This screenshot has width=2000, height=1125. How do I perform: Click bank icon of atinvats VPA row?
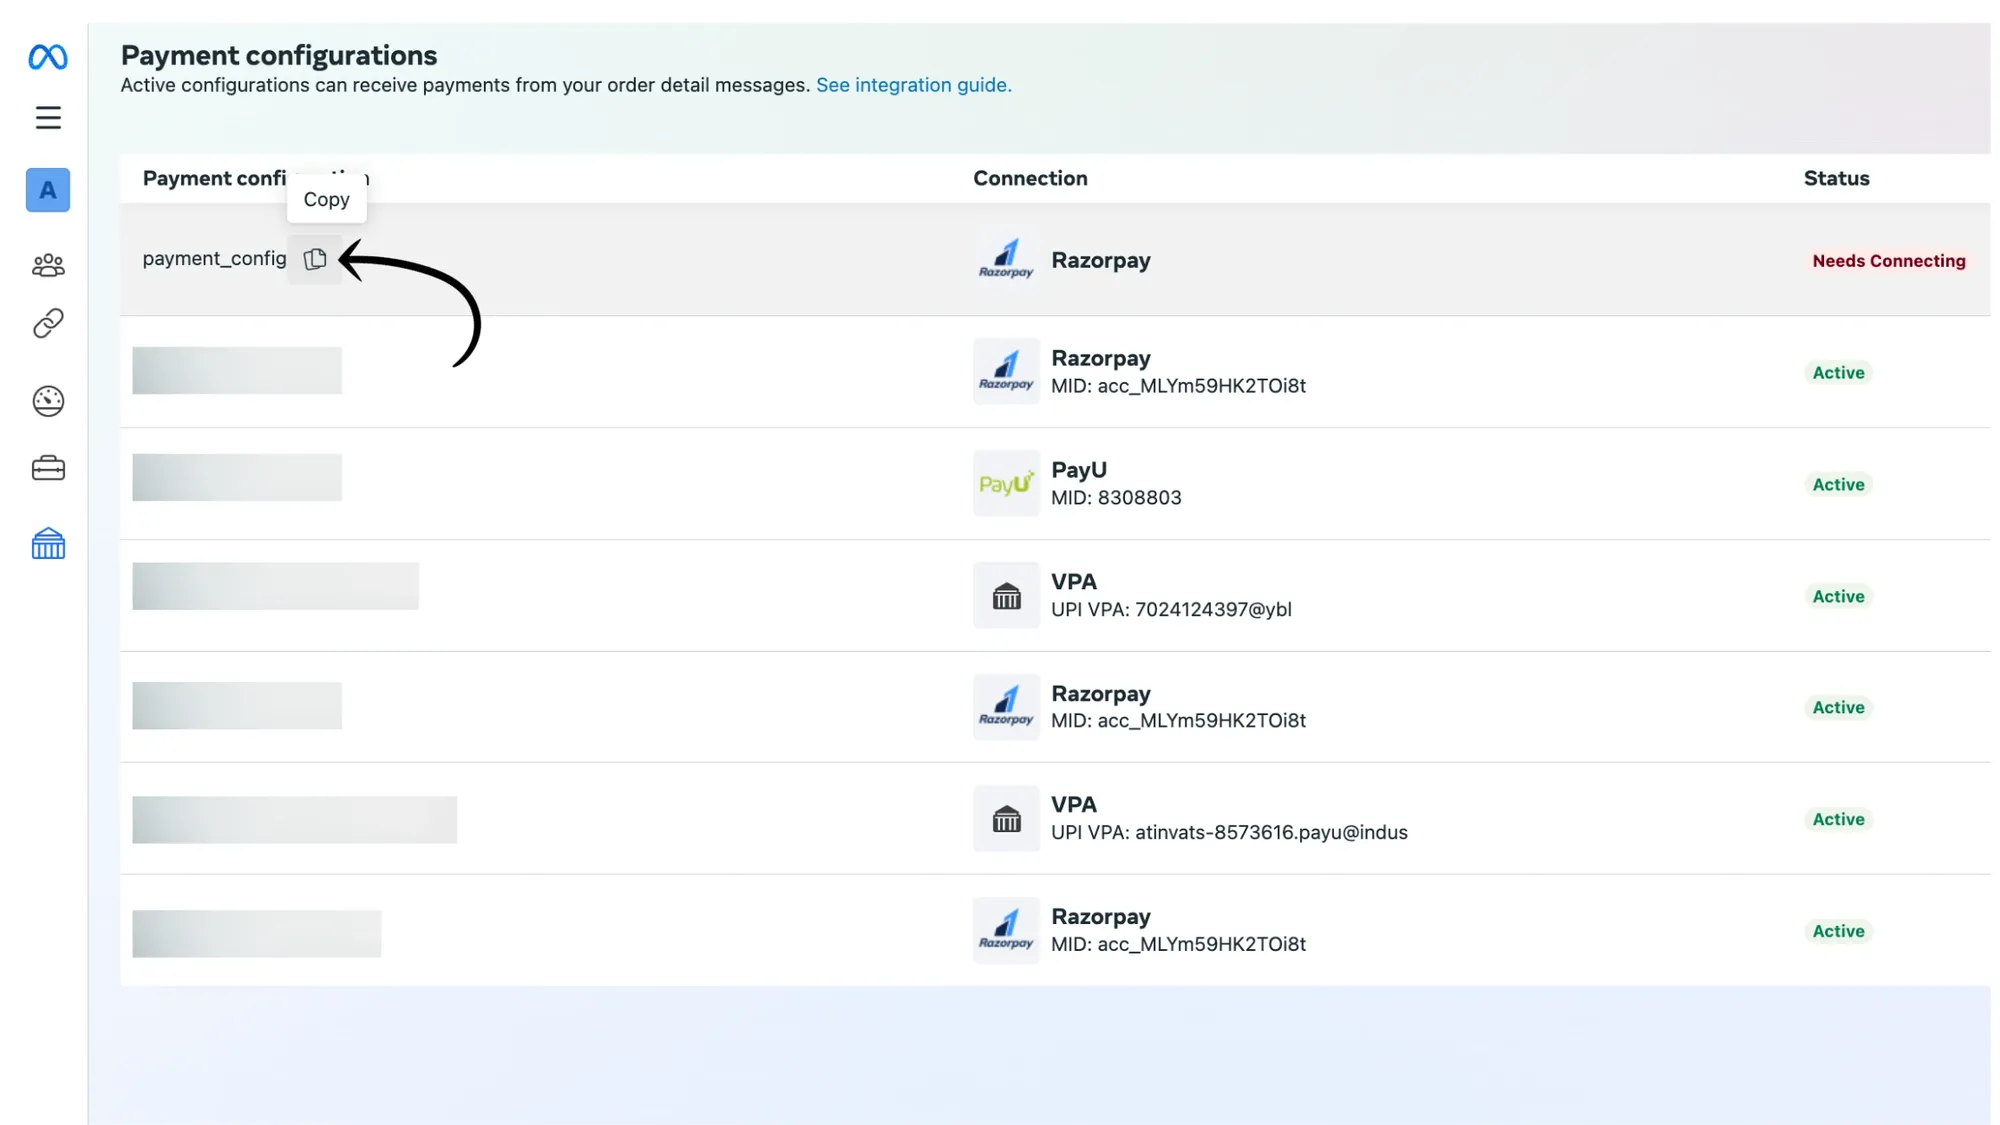1006,819
